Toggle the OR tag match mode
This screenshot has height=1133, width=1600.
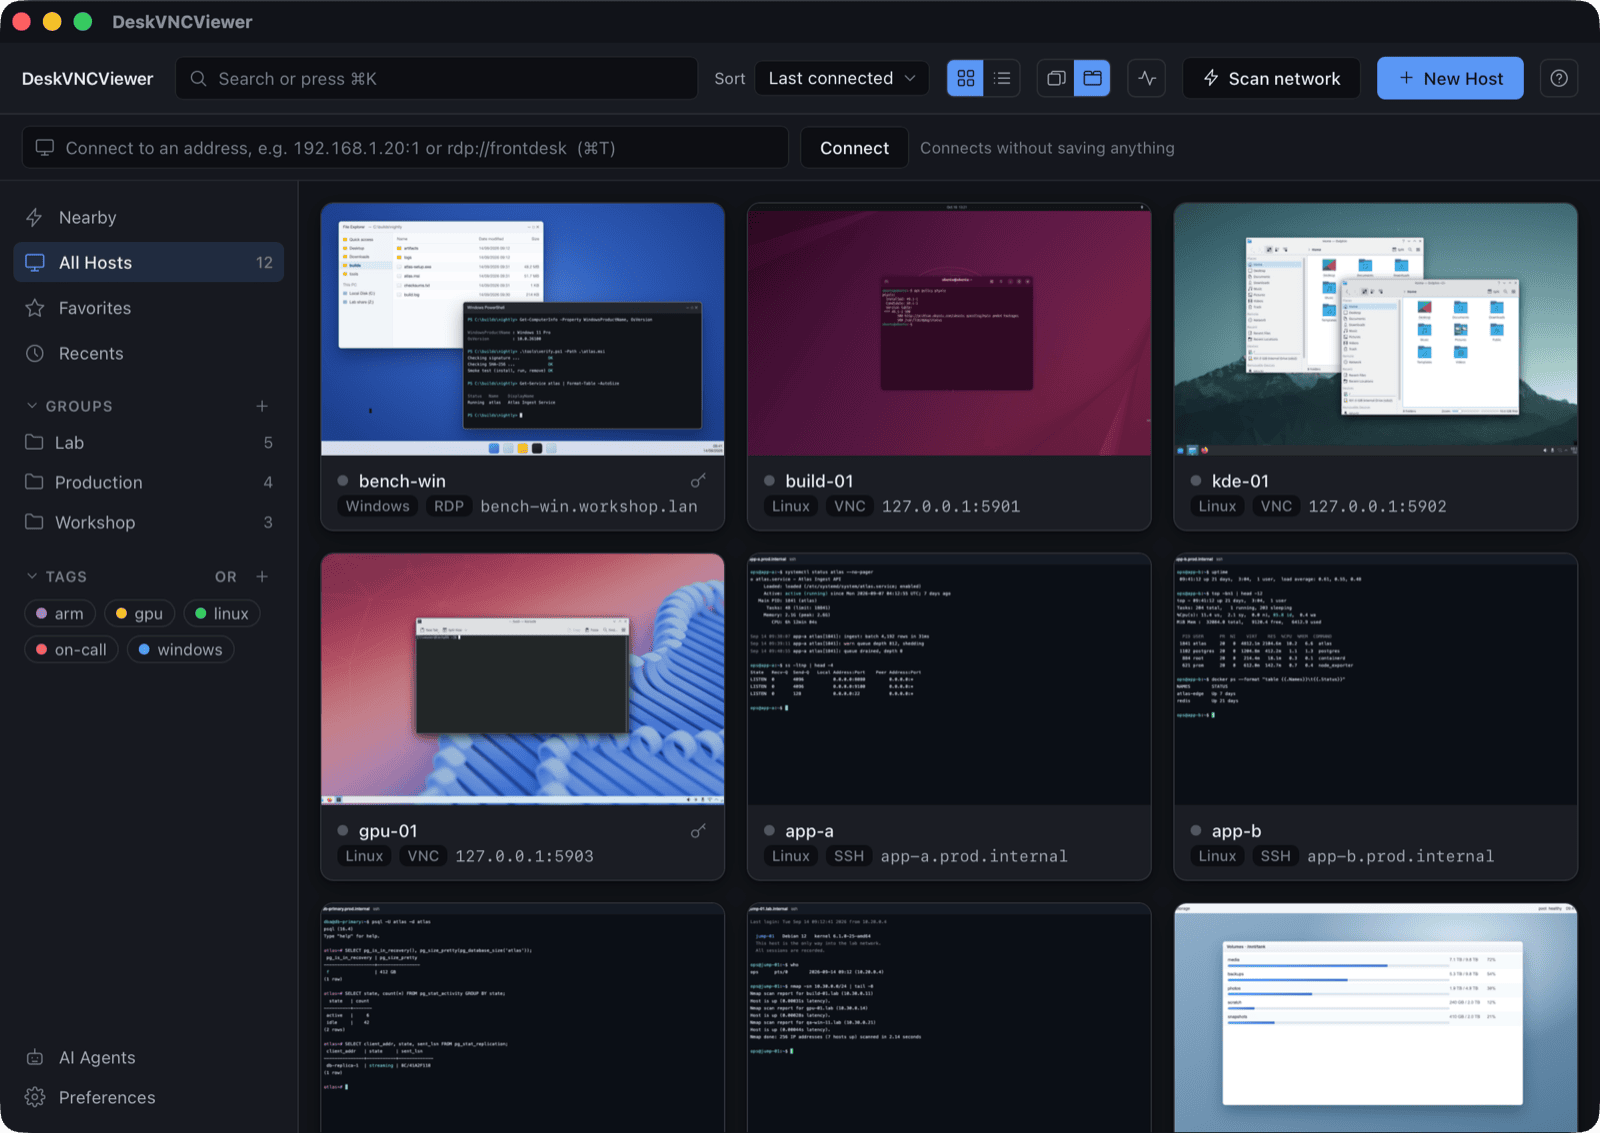226,577
